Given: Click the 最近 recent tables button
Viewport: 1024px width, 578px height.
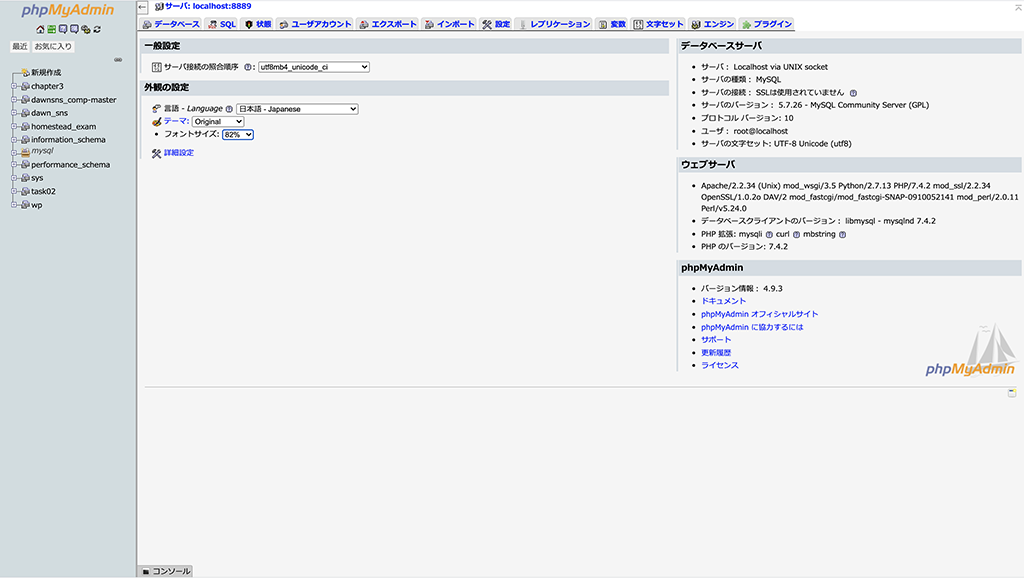Looking at the screenshot, I should [x=20, y=46].
